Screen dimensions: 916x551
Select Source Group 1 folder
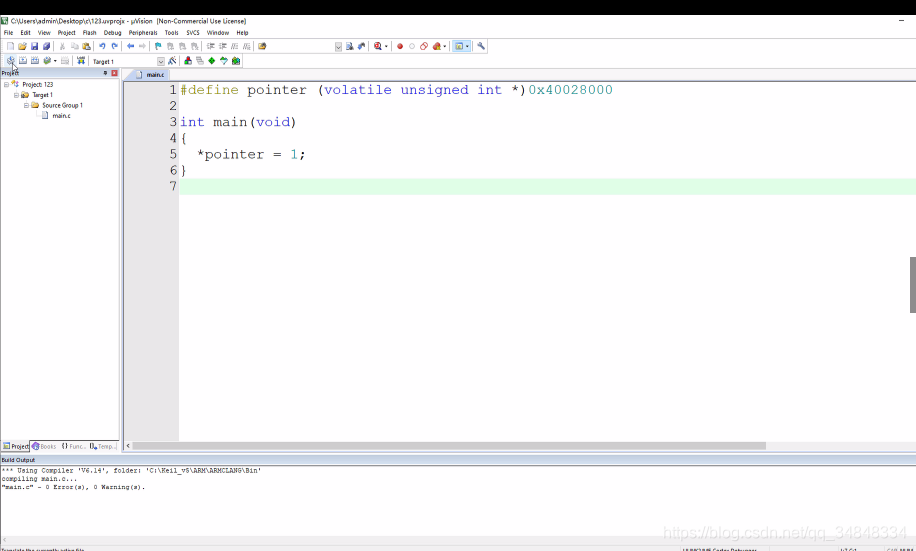[x=63, y=105]
